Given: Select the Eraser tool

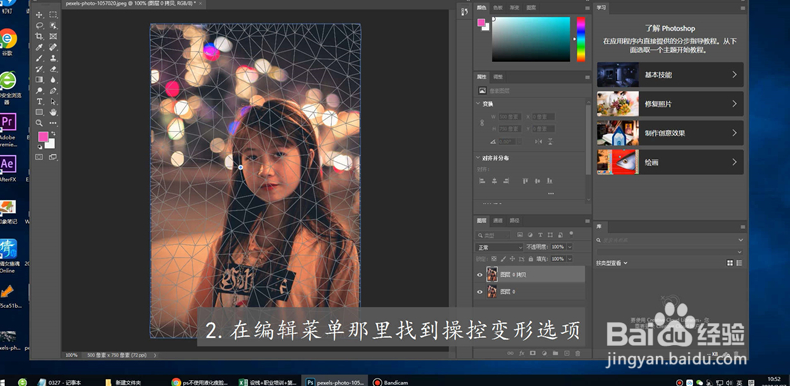Looking at the screenshot, I should point(53,68).
